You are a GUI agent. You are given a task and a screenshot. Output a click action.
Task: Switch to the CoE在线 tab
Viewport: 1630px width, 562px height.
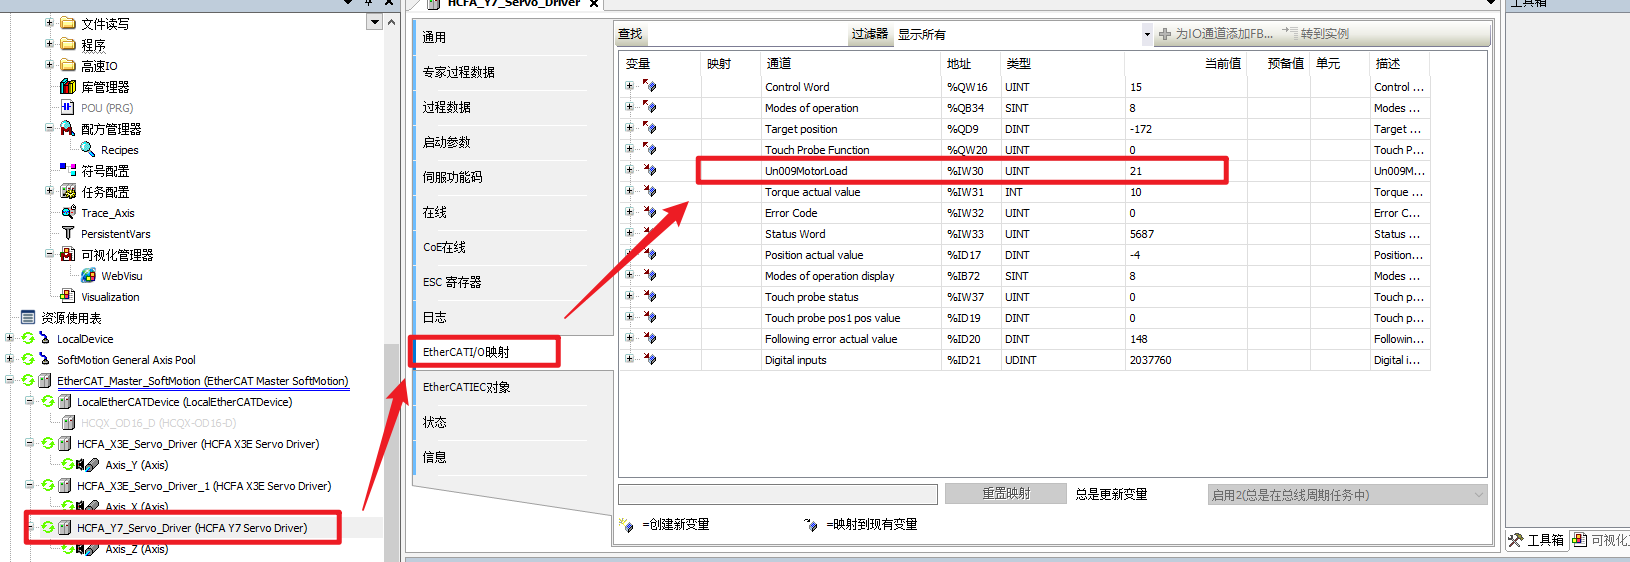444,247
